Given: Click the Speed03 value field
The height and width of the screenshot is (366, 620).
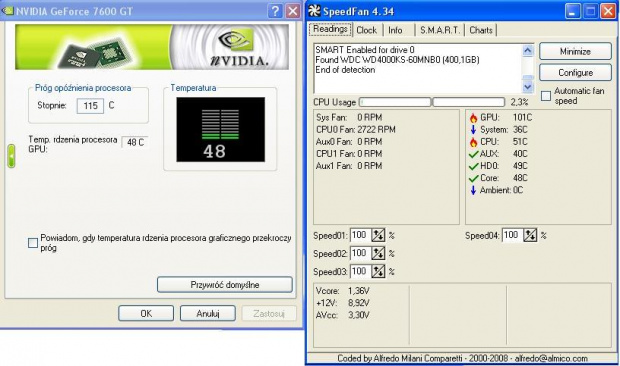Looking at the screenshot, I should click(360, 272).
